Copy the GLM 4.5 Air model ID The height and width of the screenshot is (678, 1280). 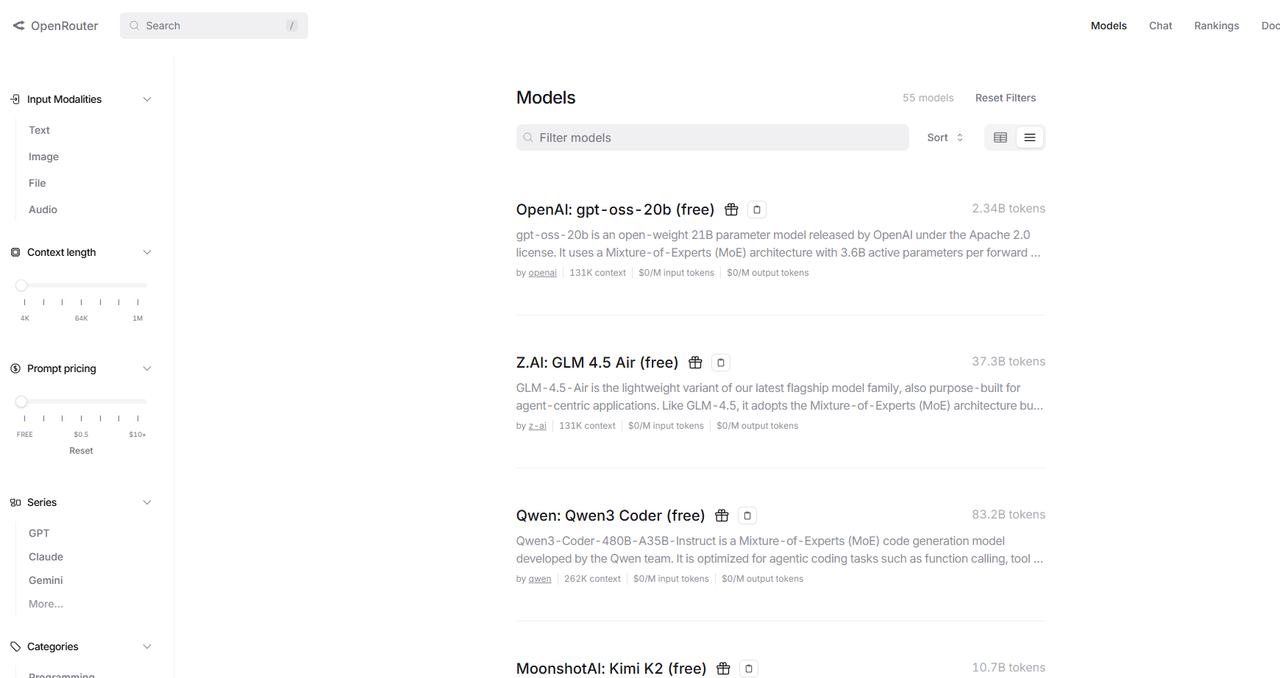[721, 363]
